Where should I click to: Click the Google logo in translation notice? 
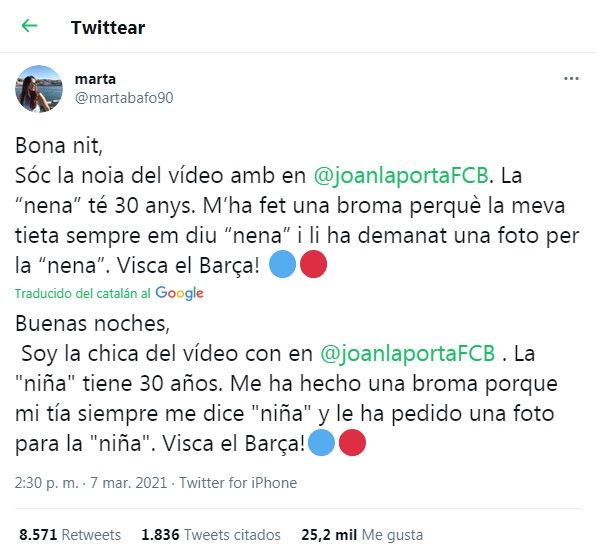pos(179,293)
